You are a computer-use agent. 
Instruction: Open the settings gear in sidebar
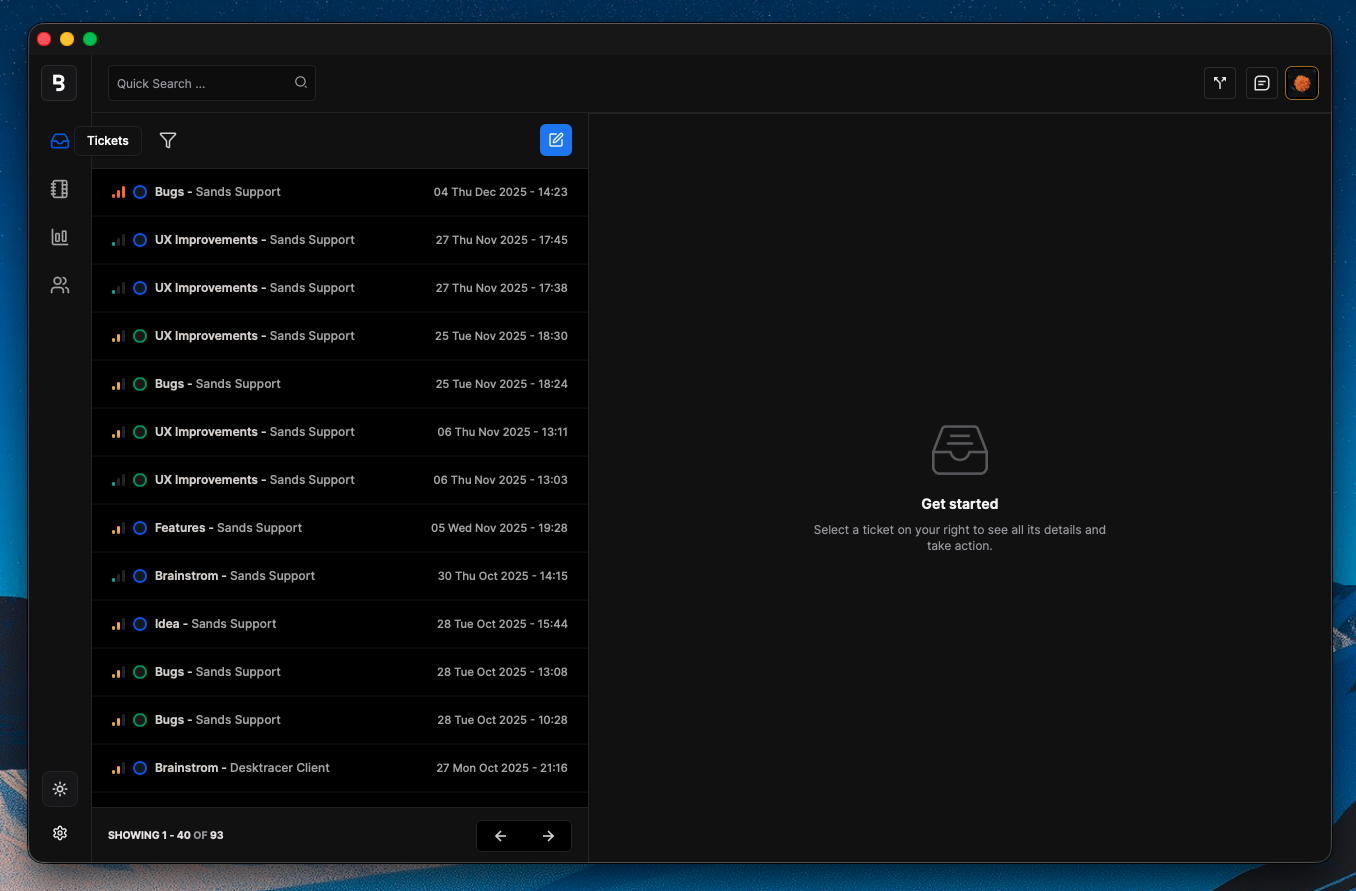coord(60,833)
